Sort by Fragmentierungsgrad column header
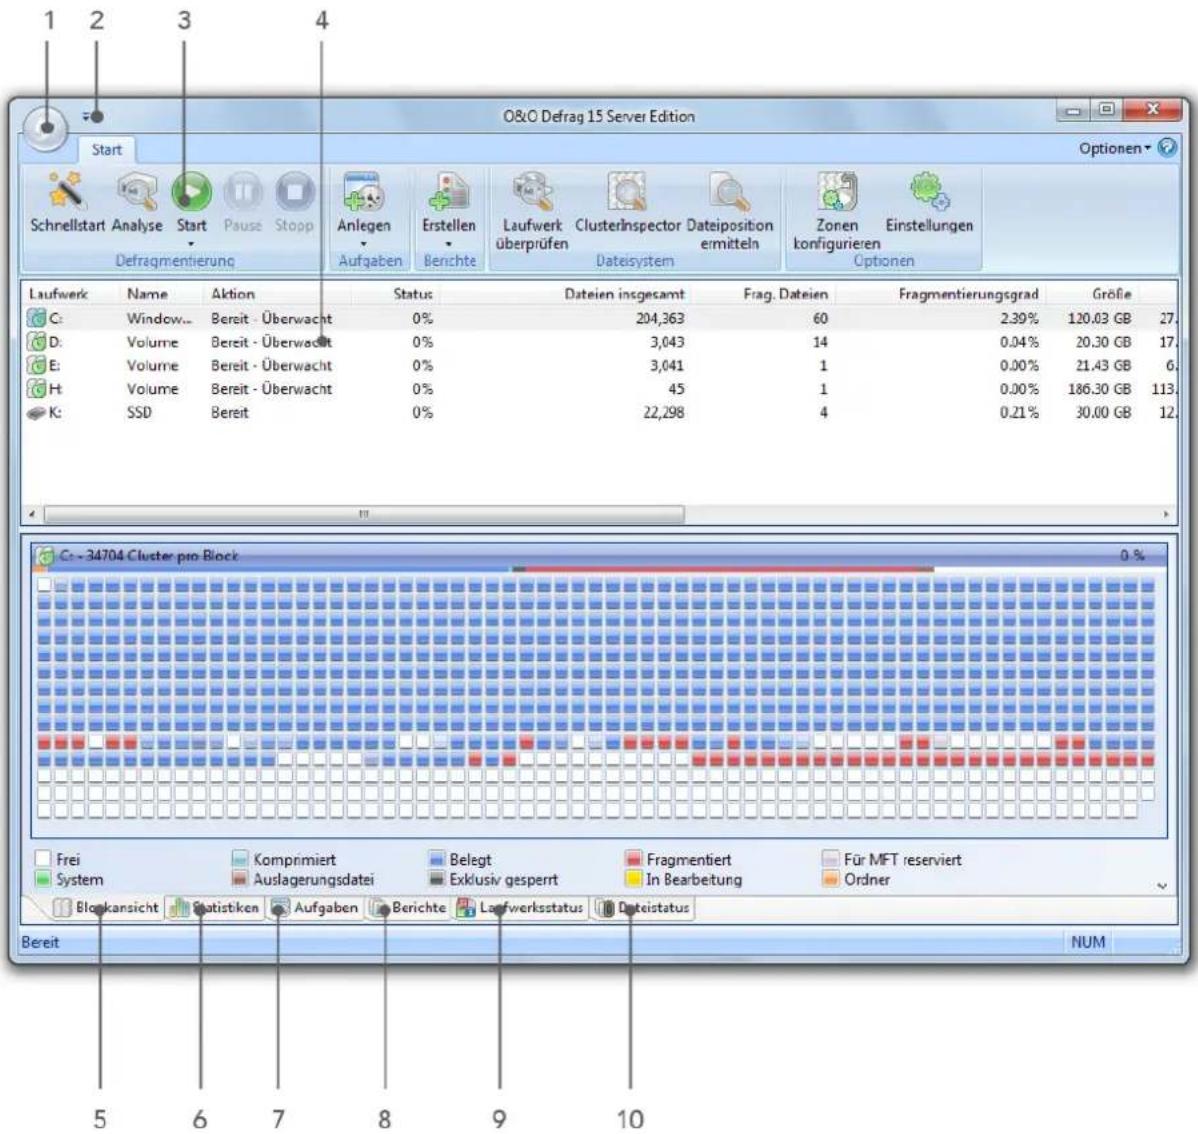The image size is (1198, 1134). pos(968,293)
